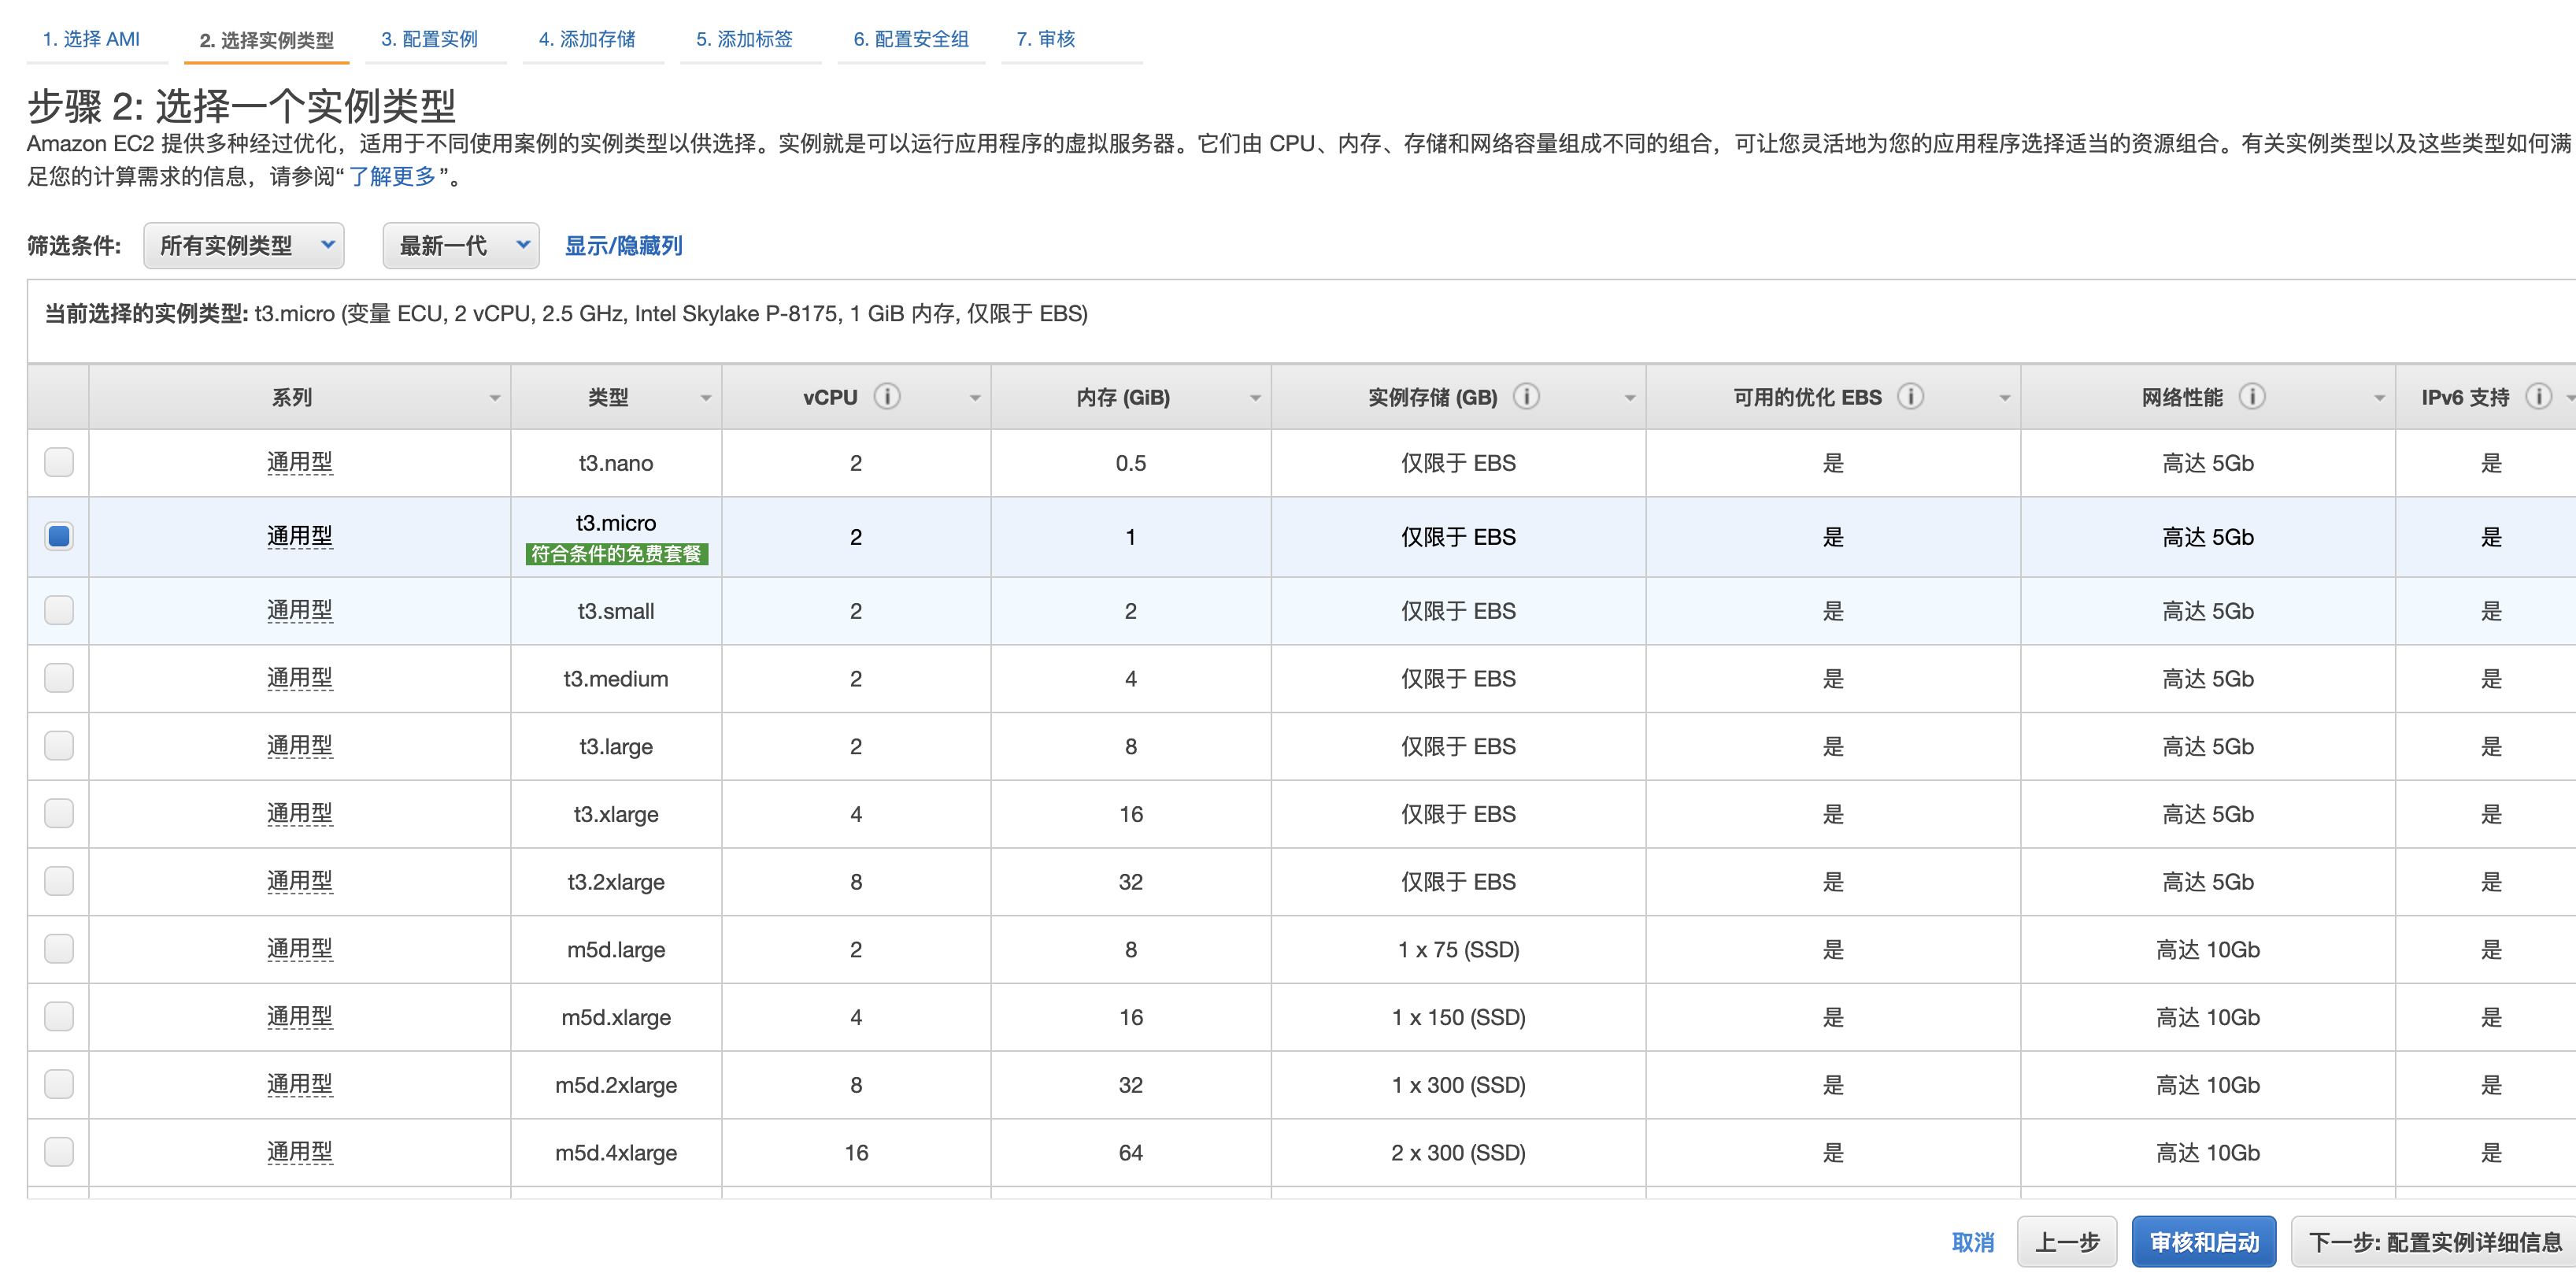Select the t3.nano instance checkbox
The image size is (2576, 1277).
click(x=58, y=462)
